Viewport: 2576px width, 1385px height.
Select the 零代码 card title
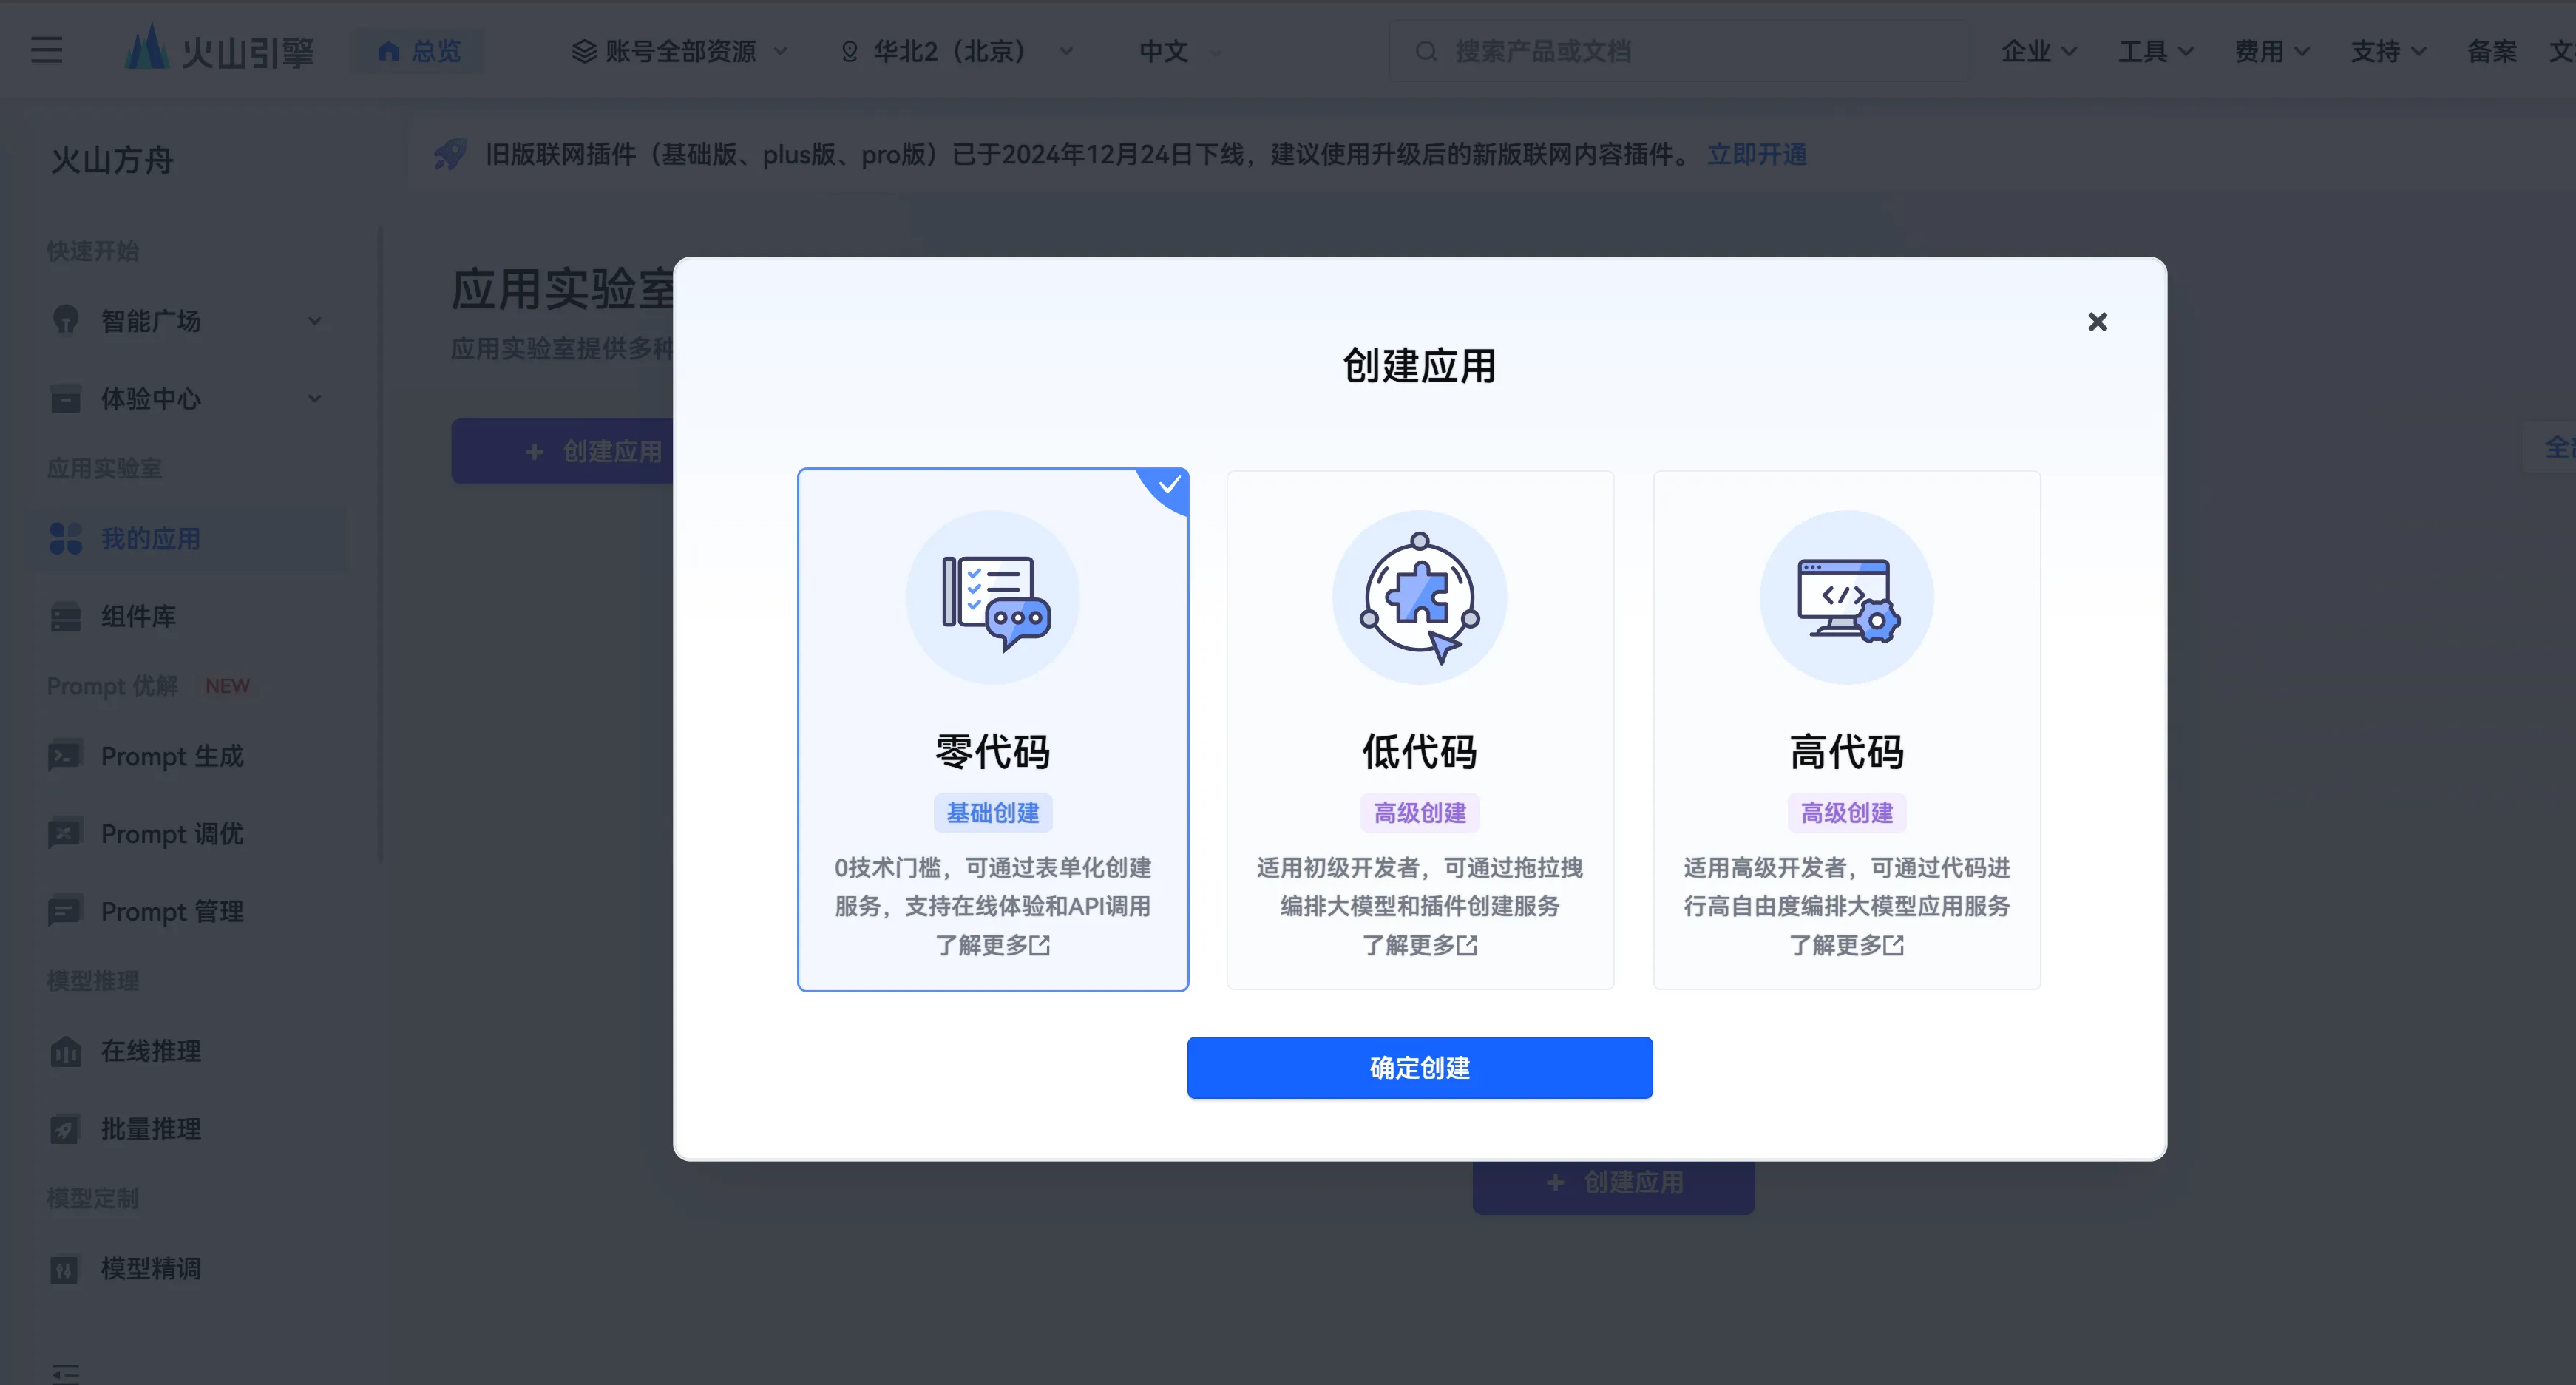[x=993, y=752]
